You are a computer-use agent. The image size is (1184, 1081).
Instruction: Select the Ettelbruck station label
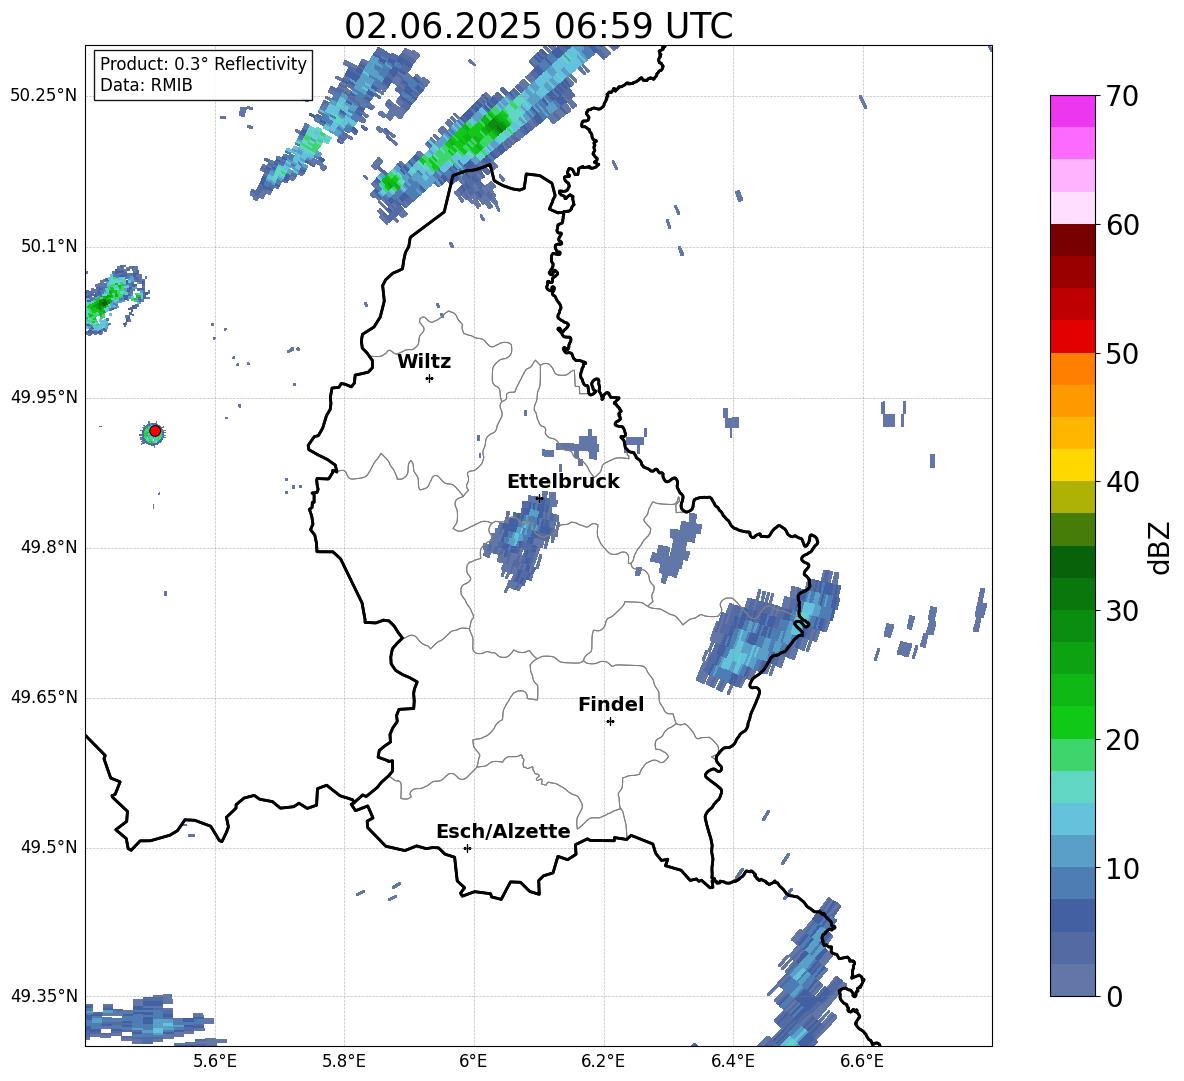(563, 482)
